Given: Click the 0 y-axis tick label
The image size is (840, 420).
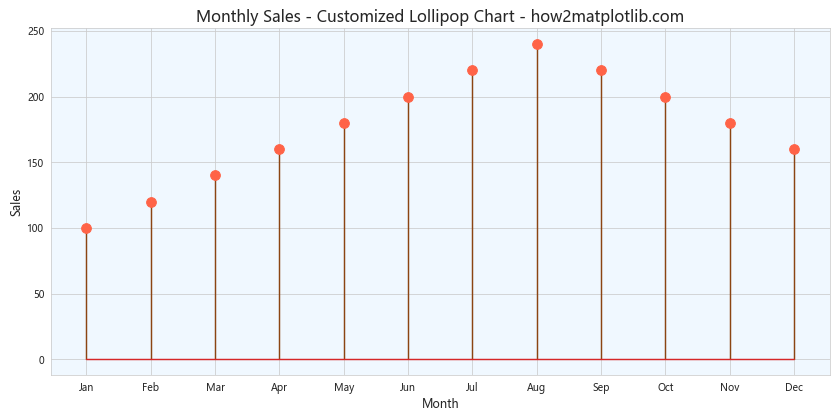Looking at the screenshot, I should [x=42, y=360].
